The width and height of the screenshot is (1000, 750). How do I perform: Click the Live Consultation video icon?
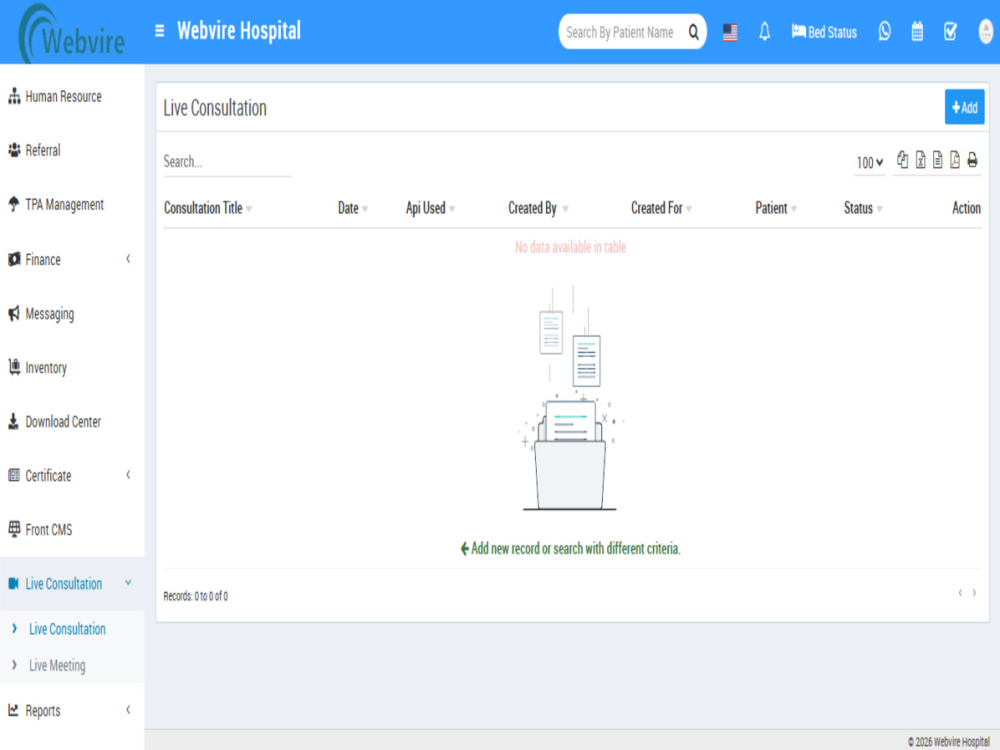point(13,583)
